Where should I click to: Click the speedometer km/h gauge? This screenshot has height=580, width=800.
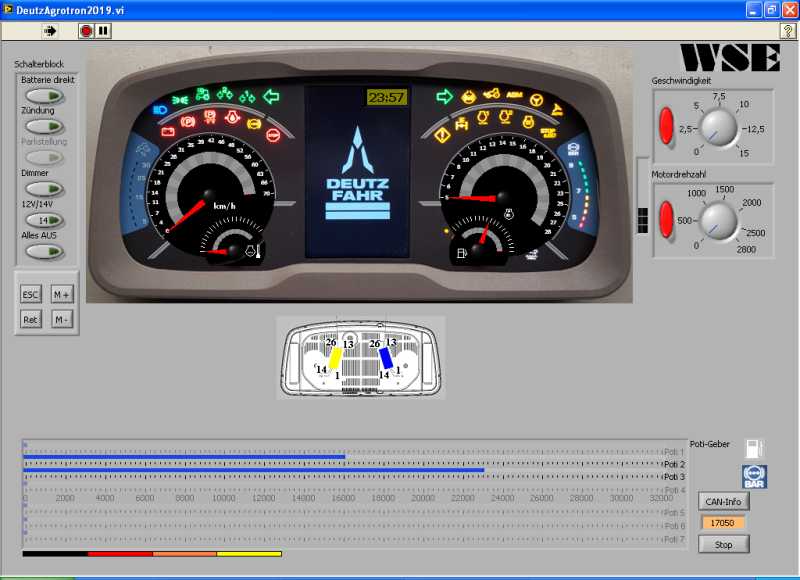tap(210, 194)
